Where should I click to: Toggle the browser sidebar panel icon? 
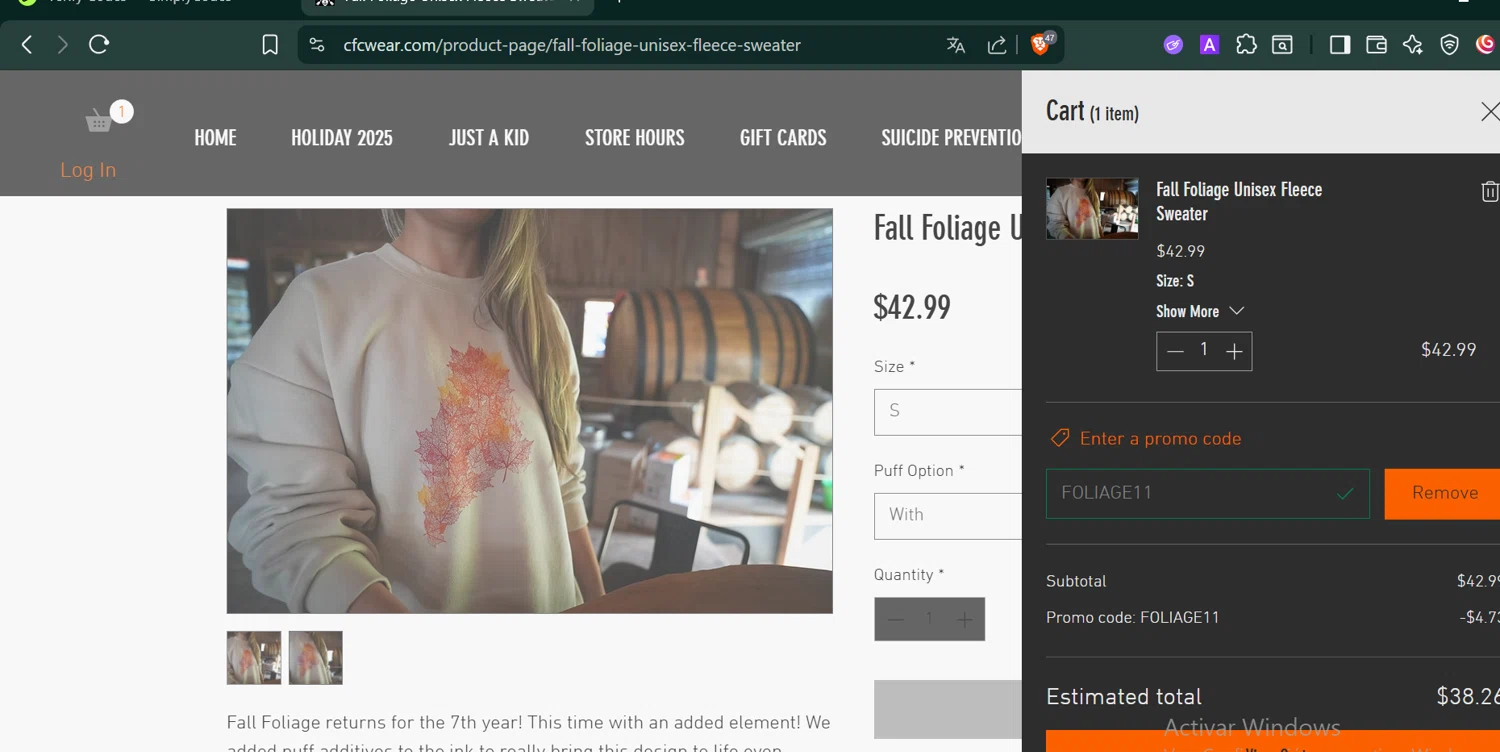(x=1340, y=45)
